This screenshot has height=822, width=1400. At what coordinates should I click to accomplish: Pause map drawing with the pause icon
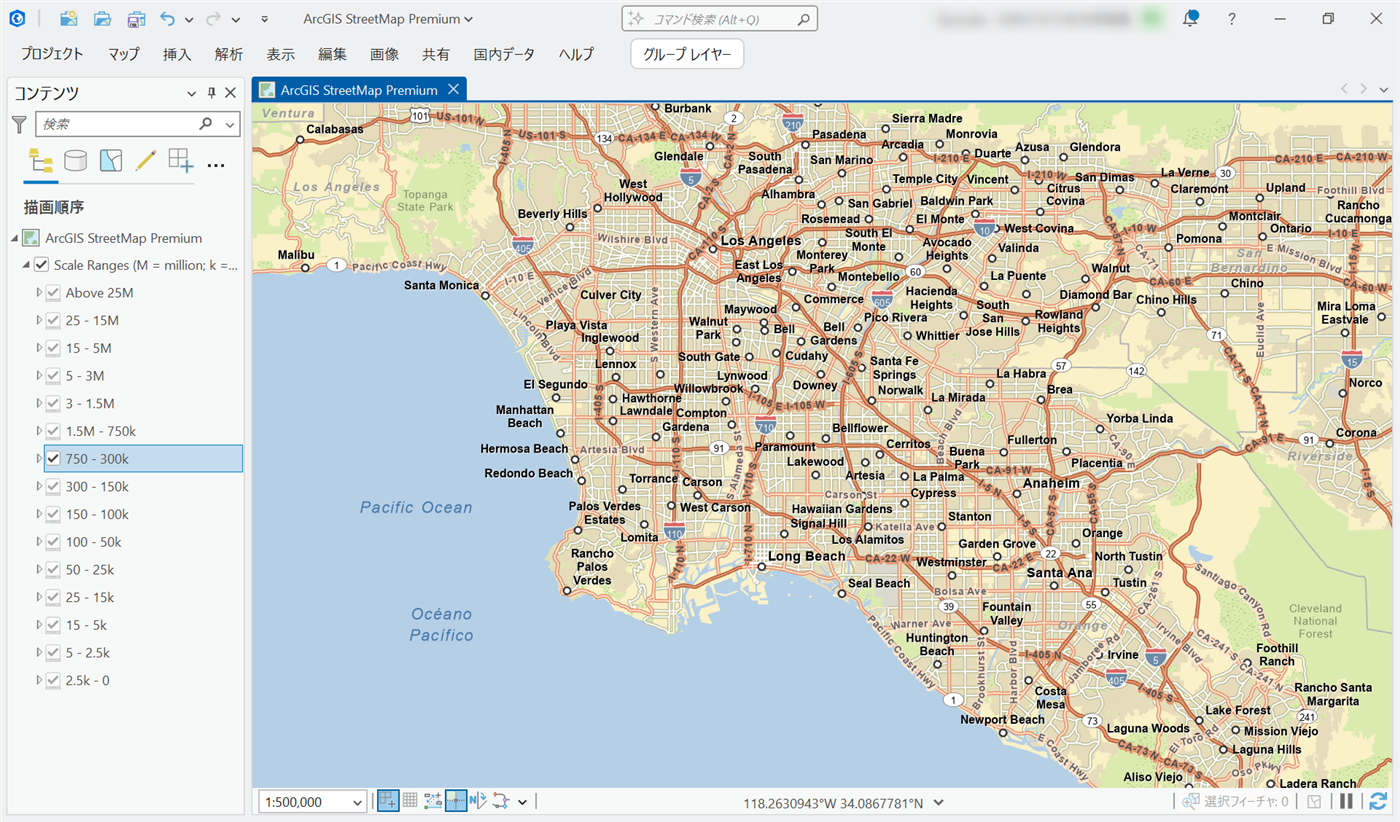point(1347,801)
